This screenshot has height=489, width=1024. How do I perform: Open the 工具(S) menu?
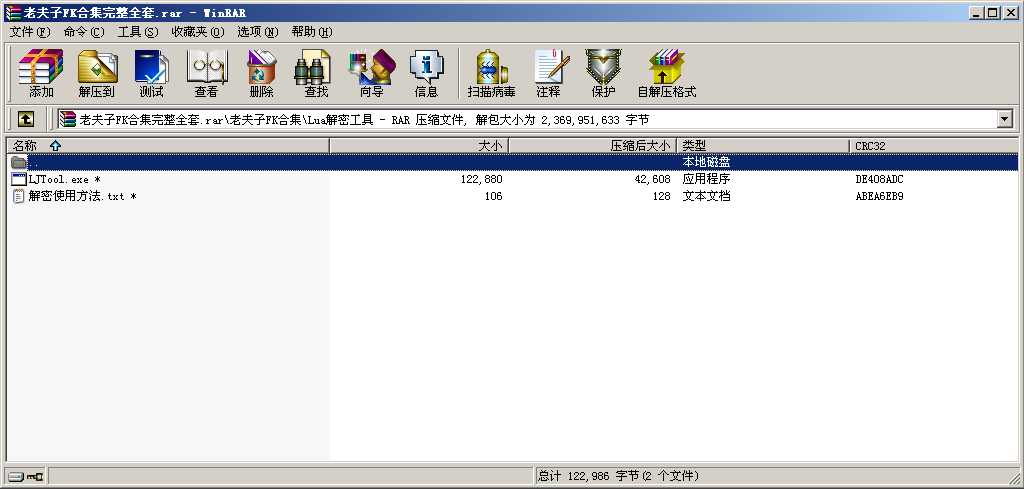pyautogui.click(x=138, y=31)
